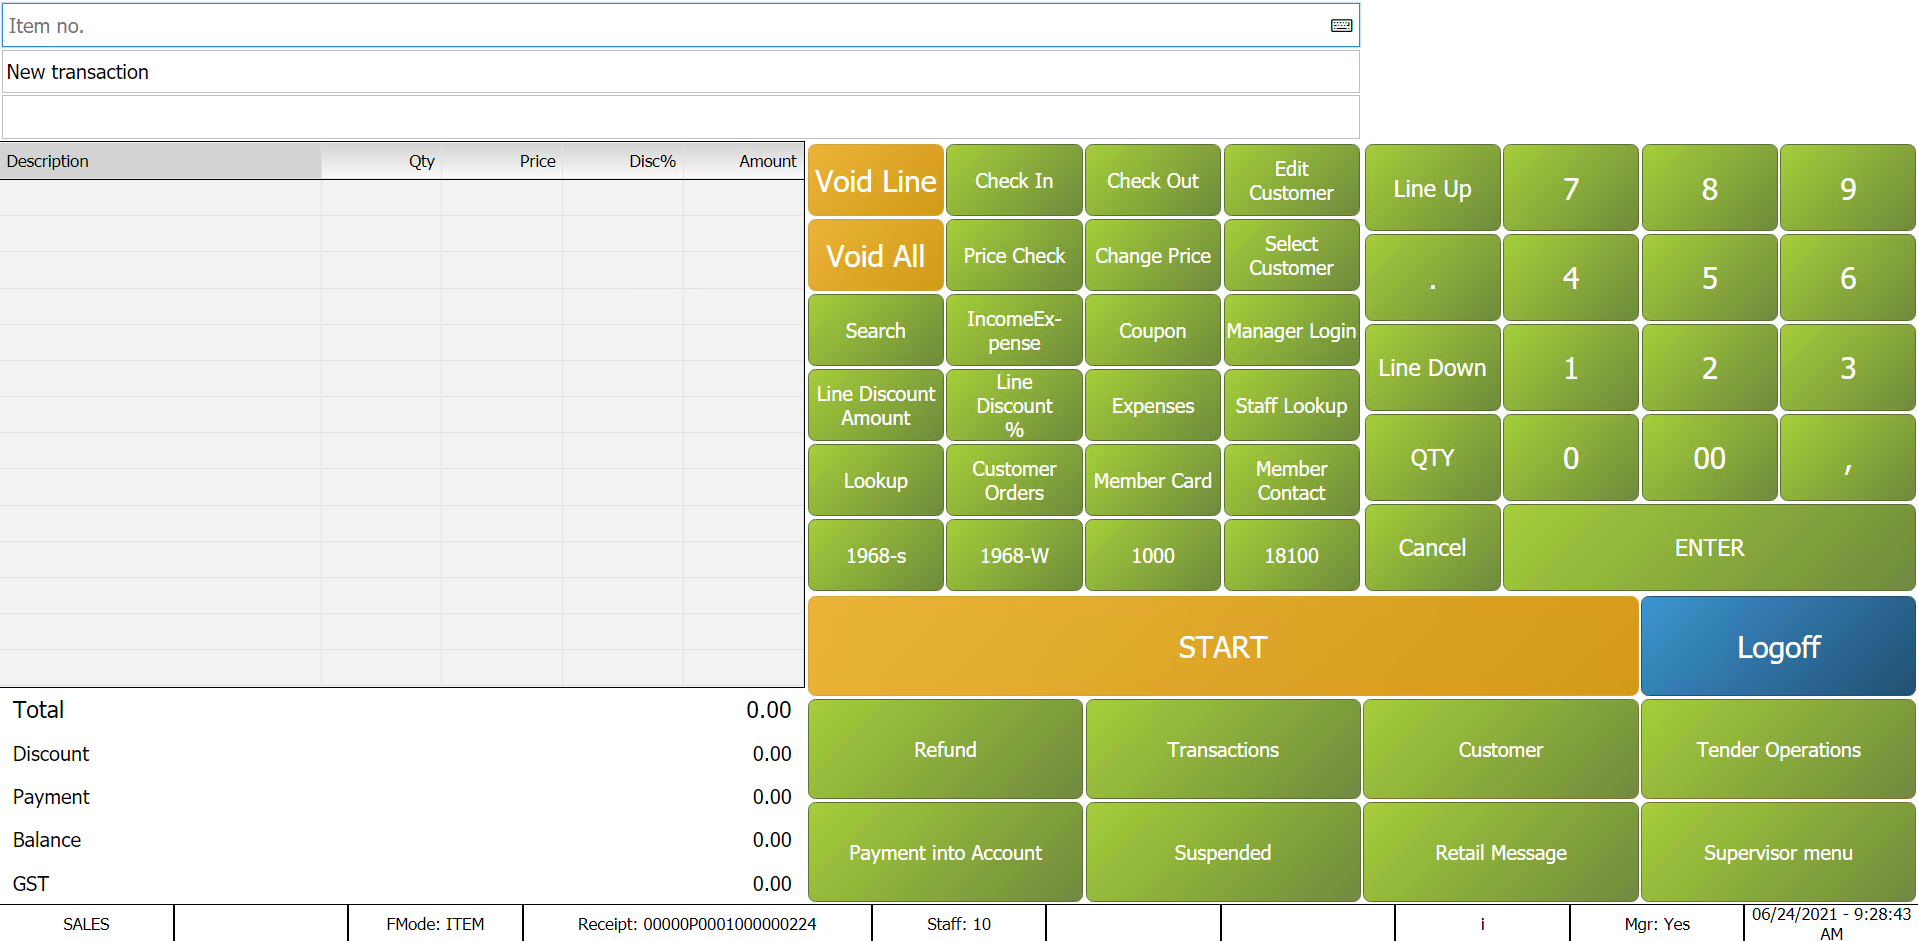Click the blue Logoff button
The height and width of the screenshot is (941, 1918).
pyautogui.click(x=1777, y=647)
